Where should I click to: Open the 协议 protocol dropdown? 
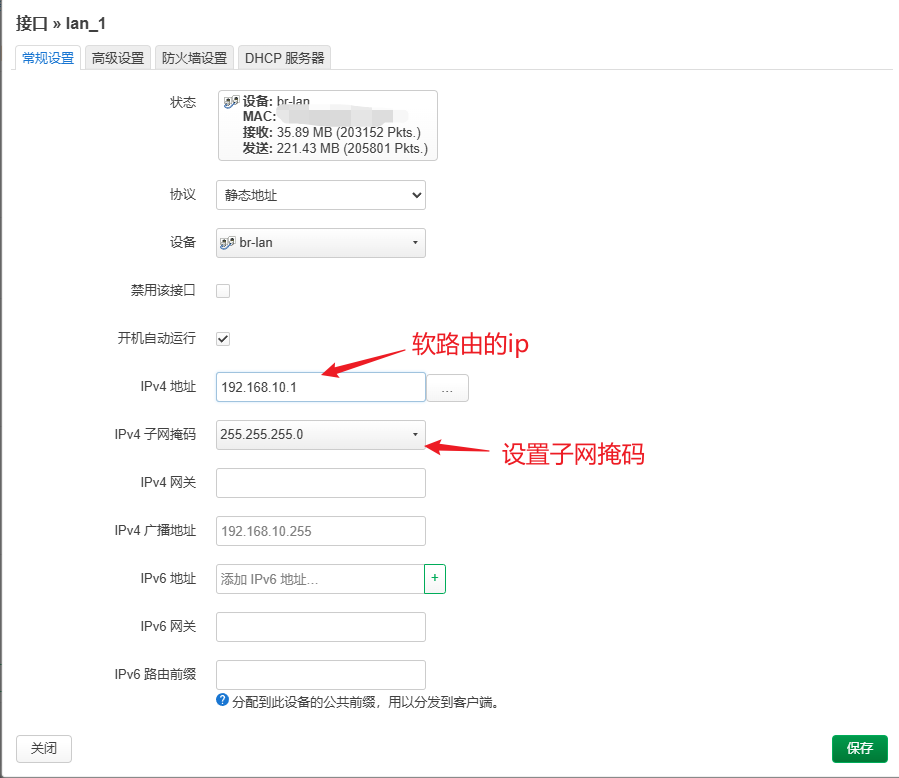coord(320,194)
